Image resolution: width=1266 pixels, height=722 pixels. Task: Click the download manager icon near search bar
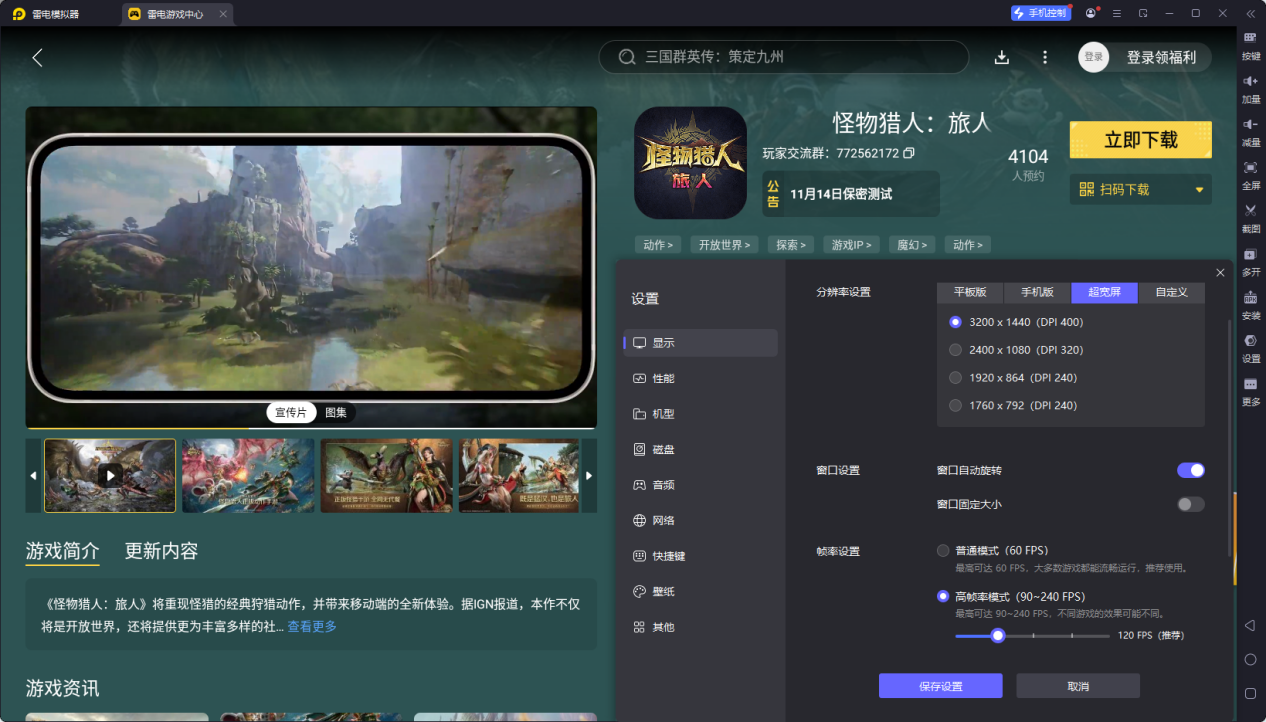click(1002, 57)
